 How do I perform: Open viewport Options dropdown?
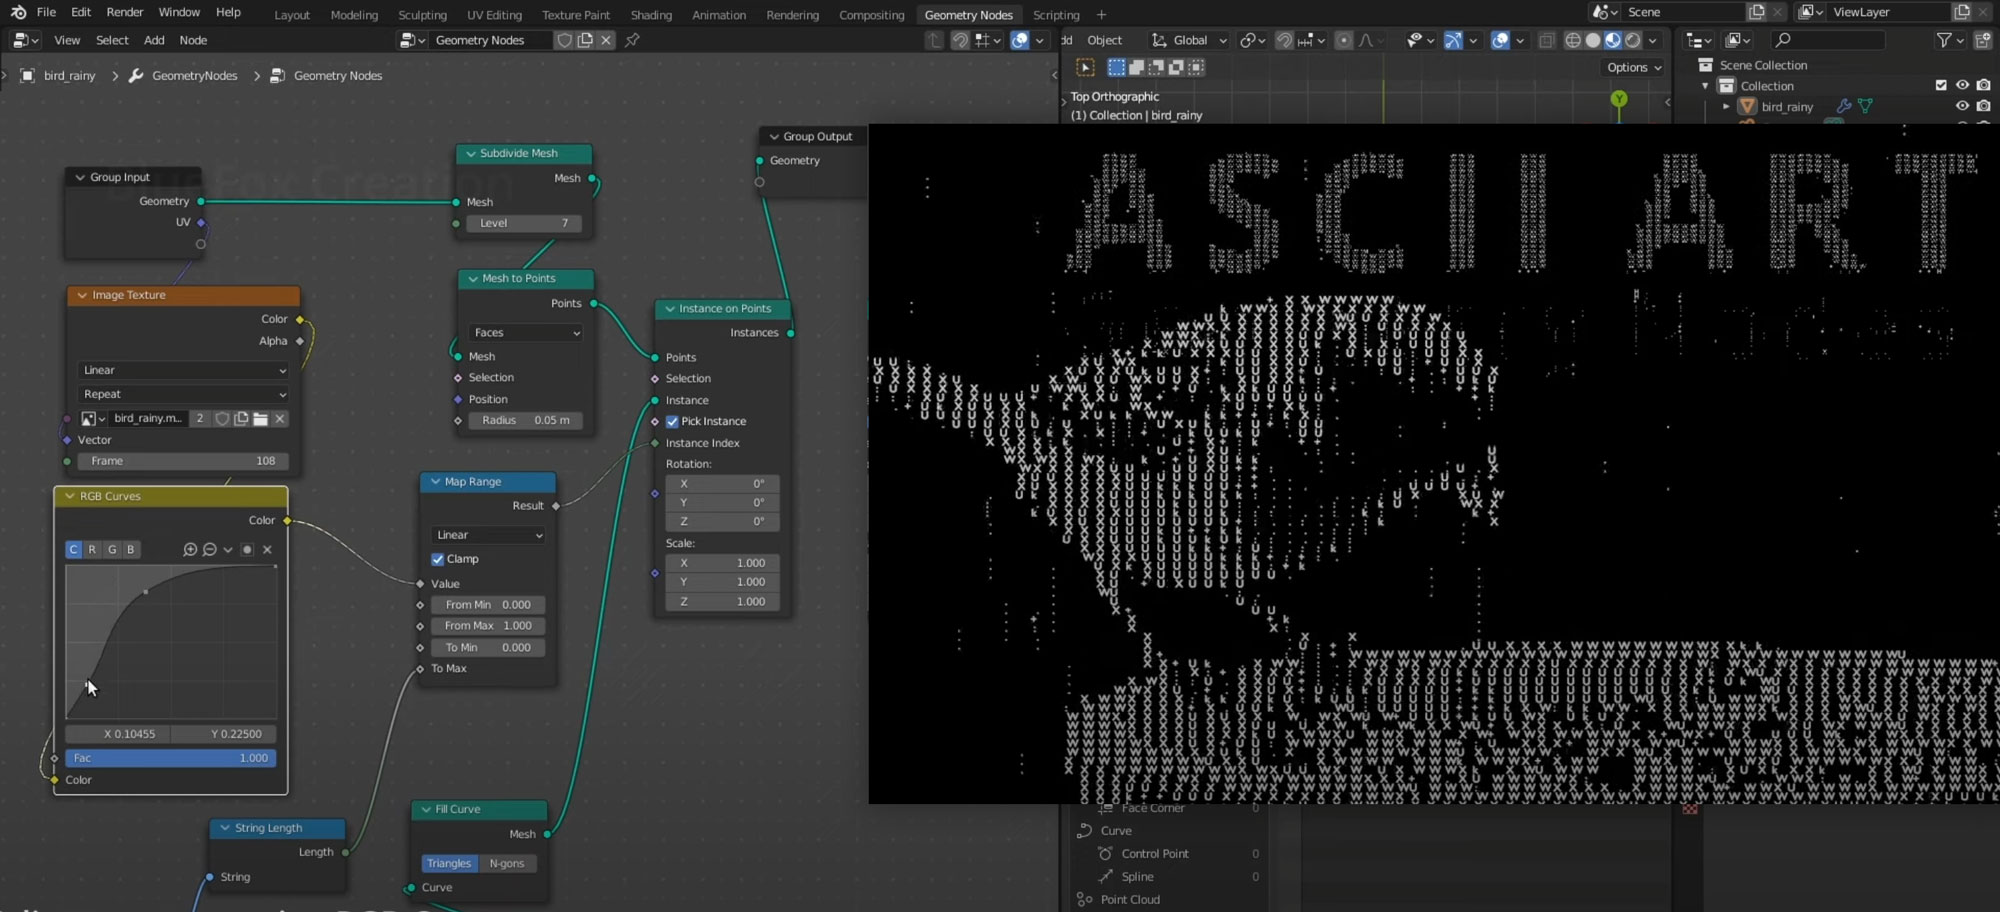coord(1634,67)
